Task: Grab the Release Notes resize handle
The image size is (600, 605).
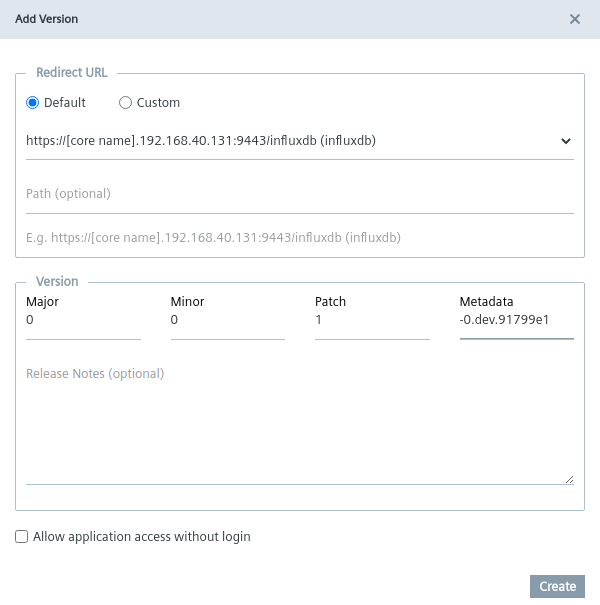Action: pyautogui.click(x=569, y=479)
